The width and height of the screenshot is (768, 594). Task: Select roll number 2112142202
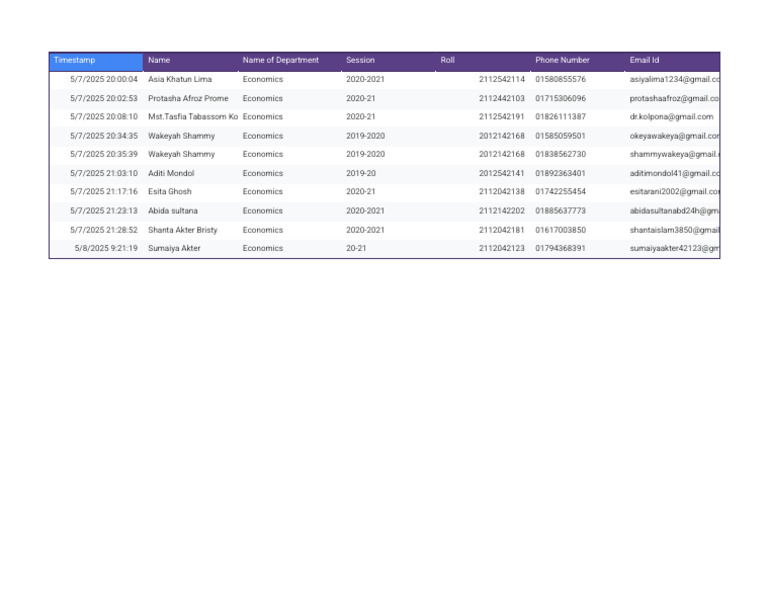502,211
